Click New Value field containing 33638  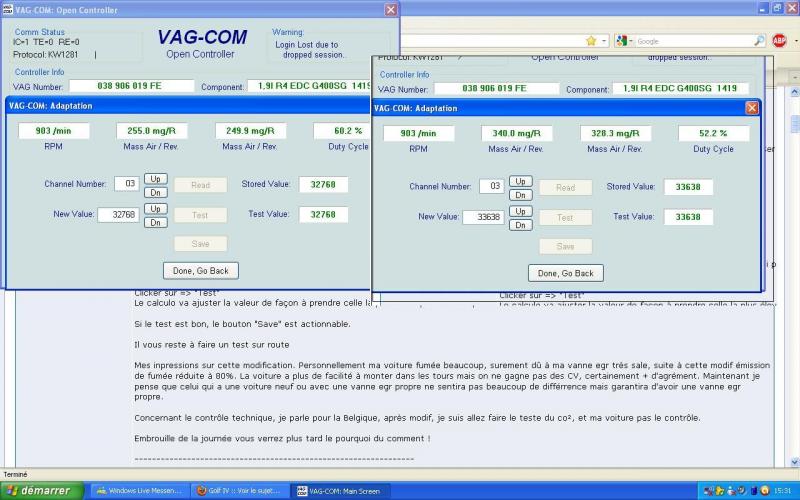483,217
